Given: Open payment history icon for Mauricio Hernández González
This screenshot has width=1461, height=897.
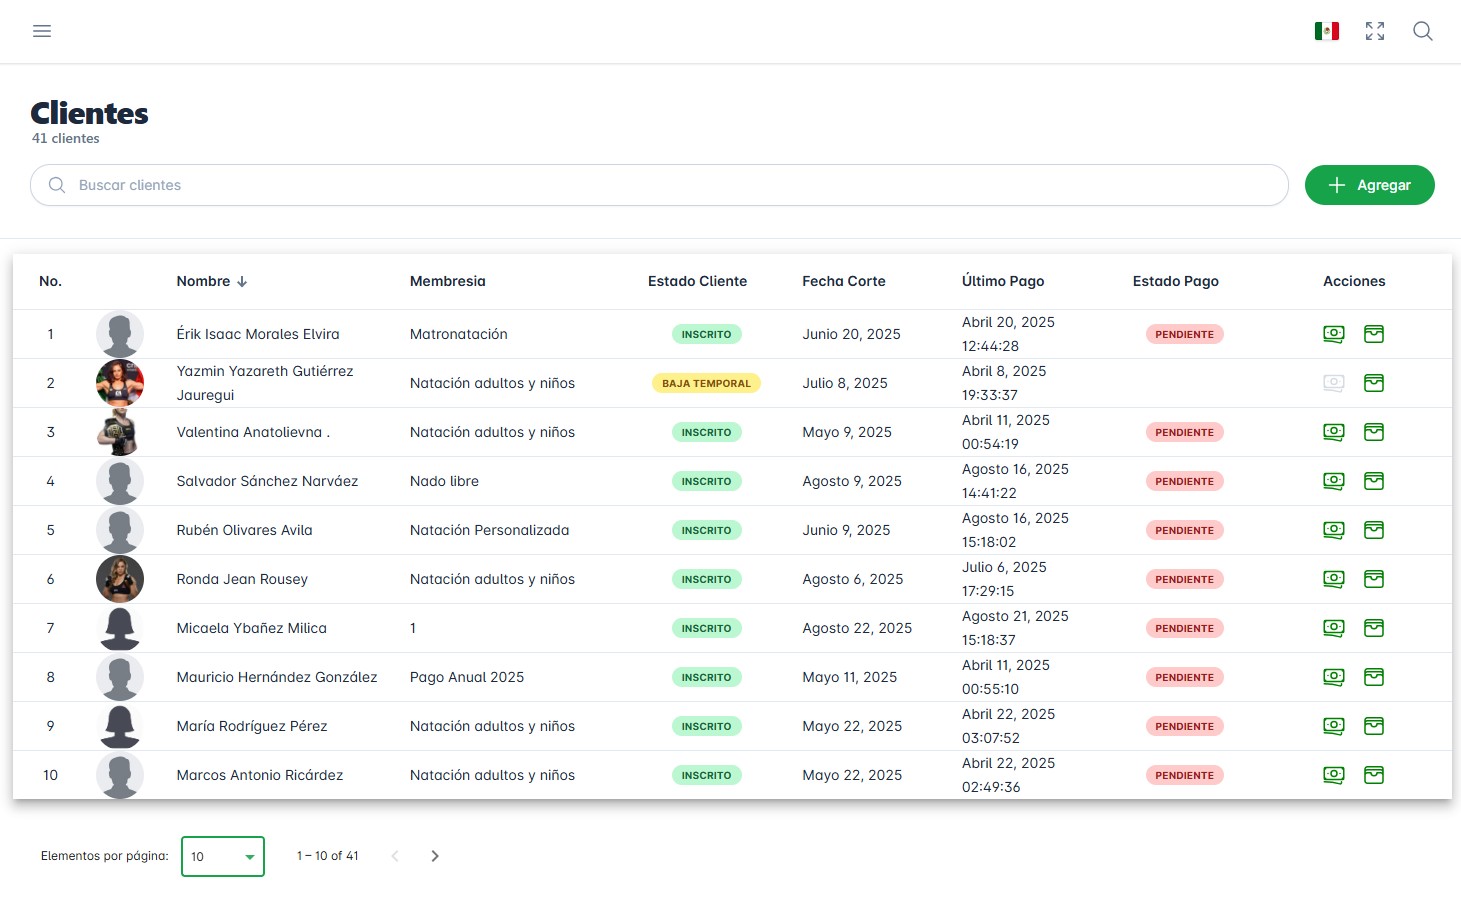Looking at the screenshot, I should tap(1374, 677).
